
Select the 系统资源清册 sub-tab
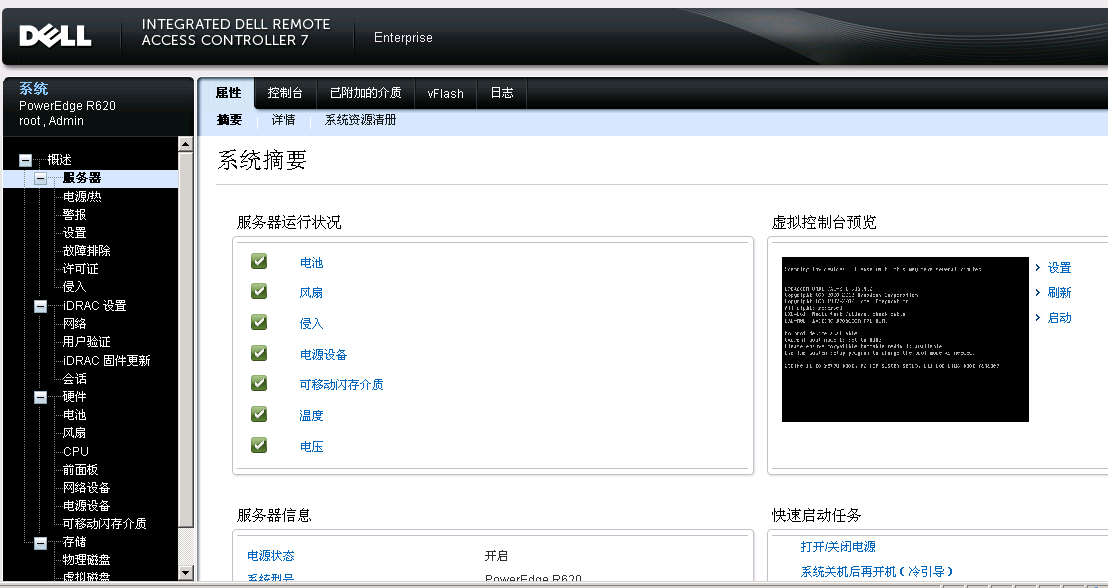[x=360, y=120]
